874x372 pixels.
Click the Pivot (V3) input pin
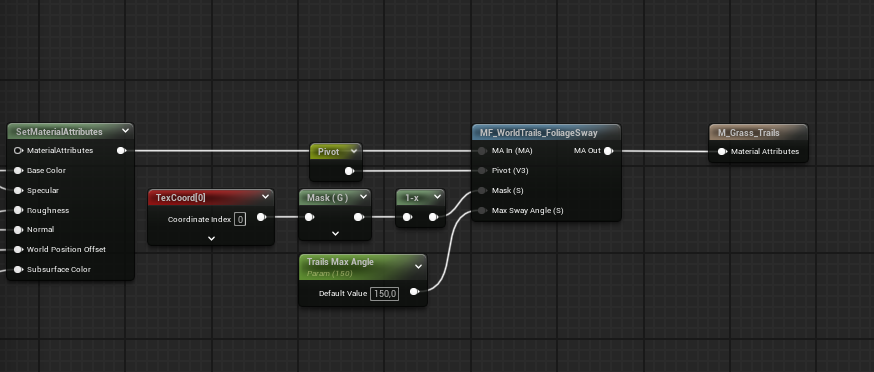pyautogui.click(x=482, y=171)
